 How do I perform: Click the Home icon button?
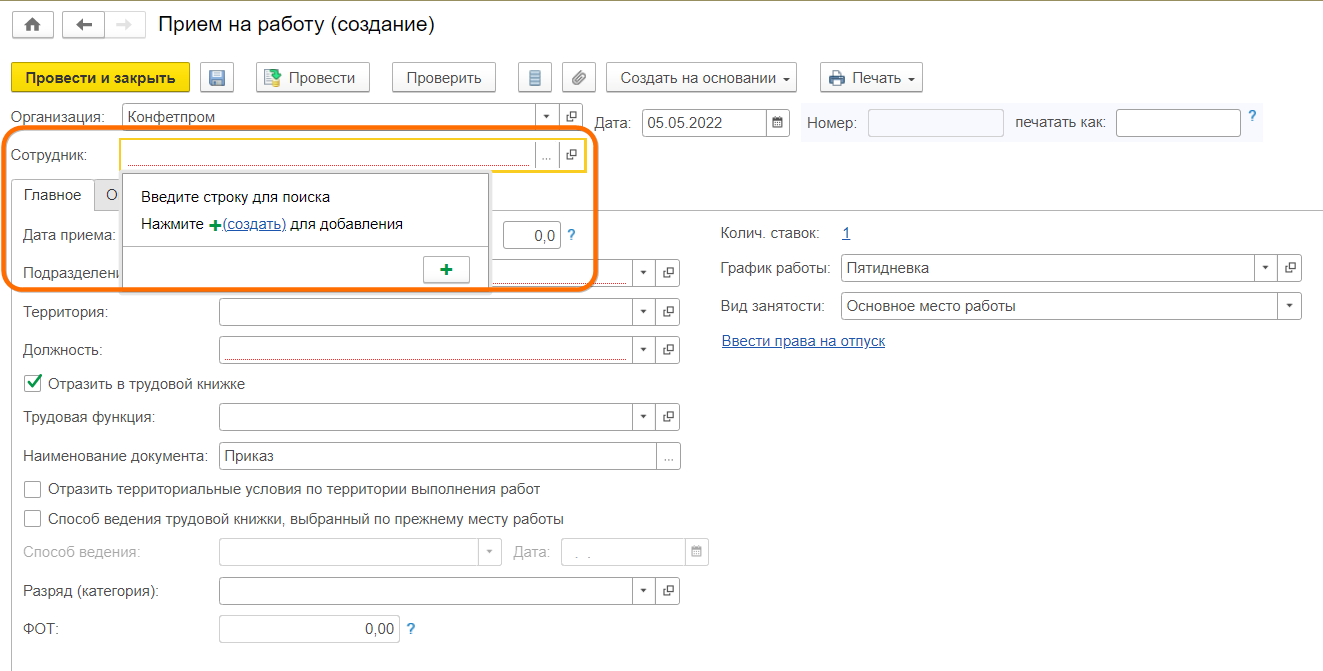(x=32, y=25)
